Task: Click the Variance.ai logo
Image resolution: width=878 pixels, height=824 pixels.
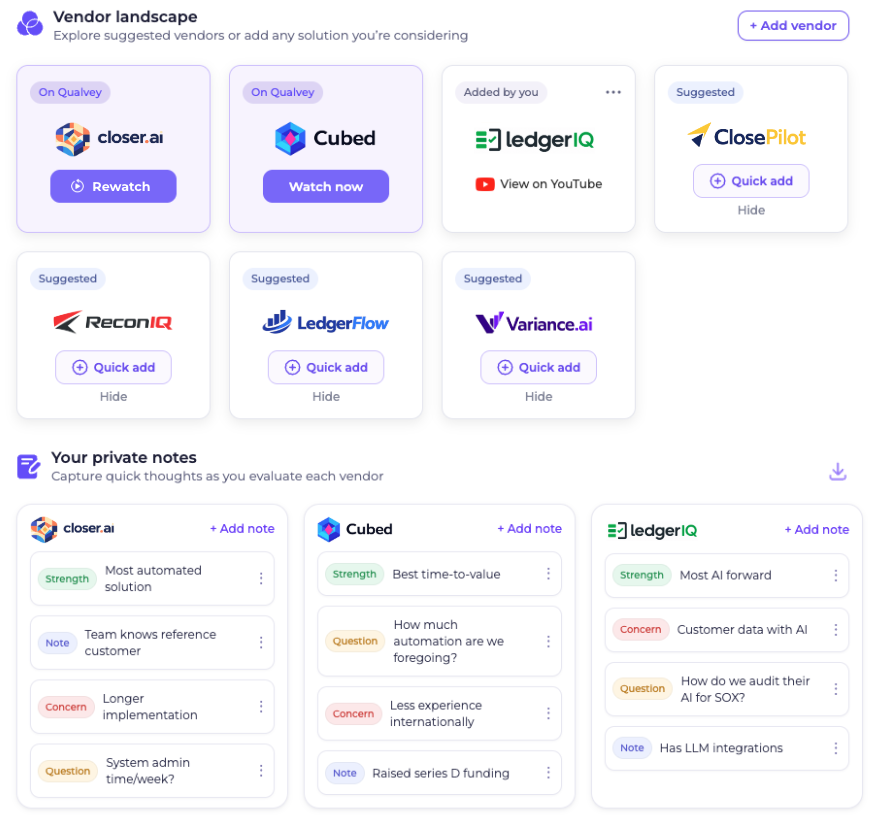Action: point(534,323)
